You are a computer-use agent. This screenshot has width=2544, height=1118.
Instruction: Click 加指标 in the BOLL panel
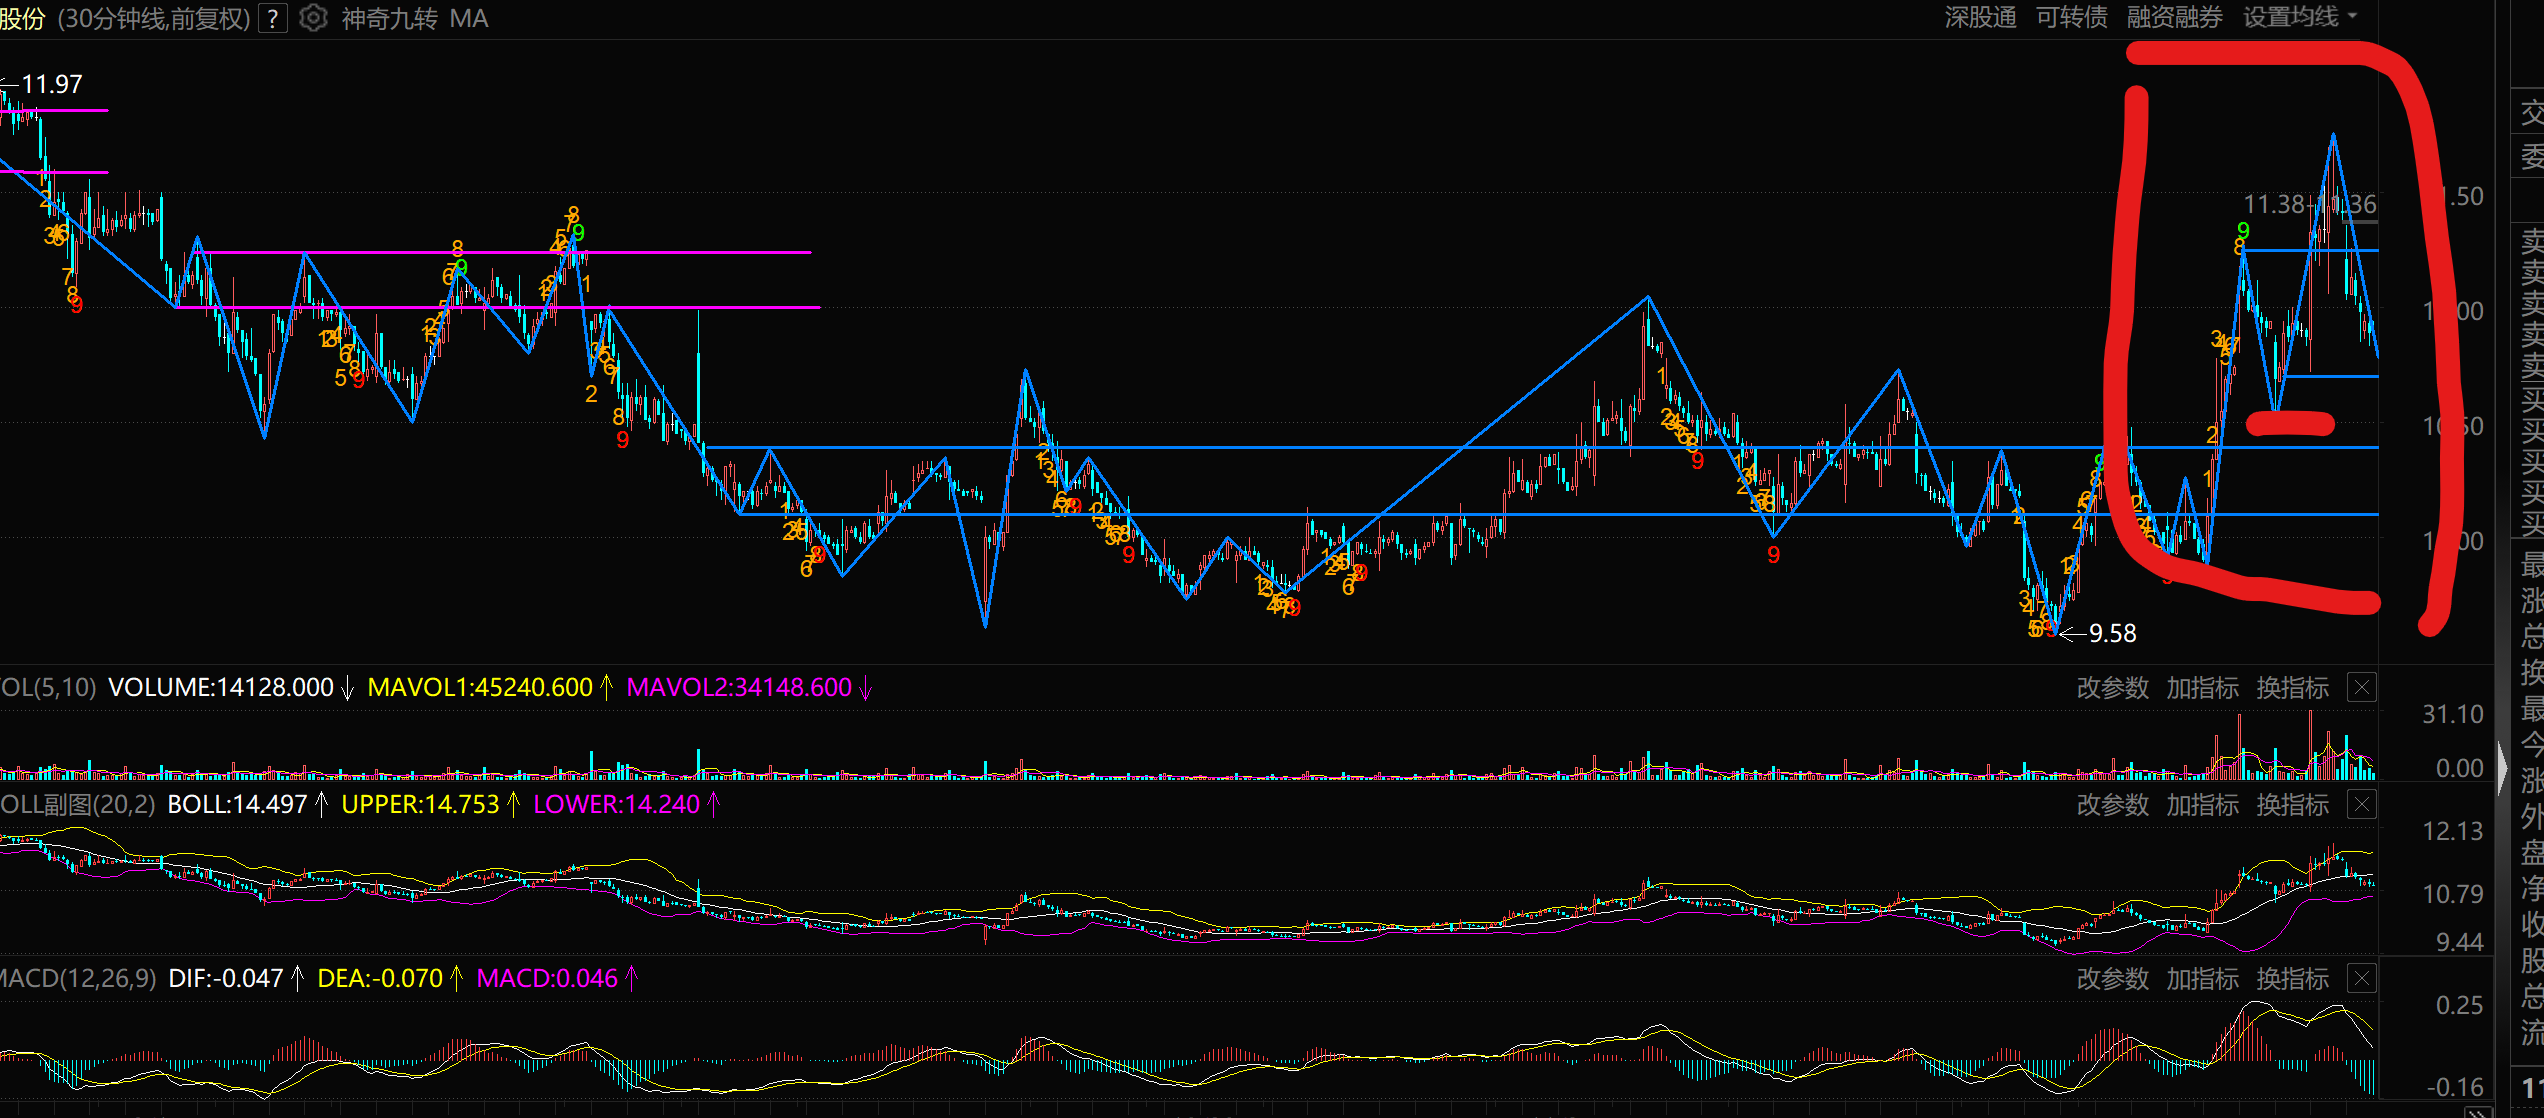[x=2202, y=805]
